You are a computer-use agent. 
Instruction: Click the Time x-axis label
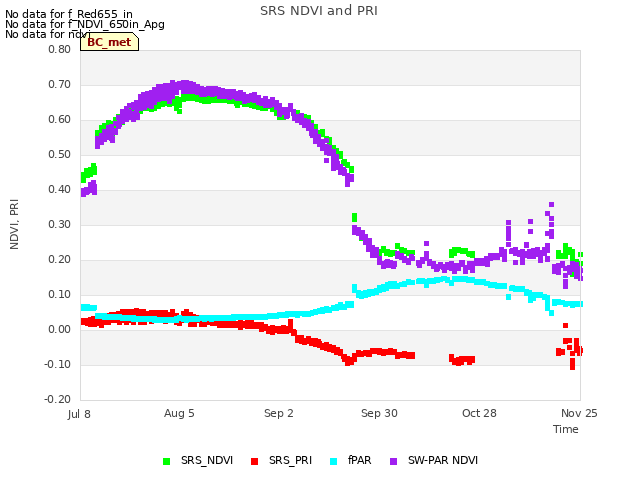click(566, 429)
